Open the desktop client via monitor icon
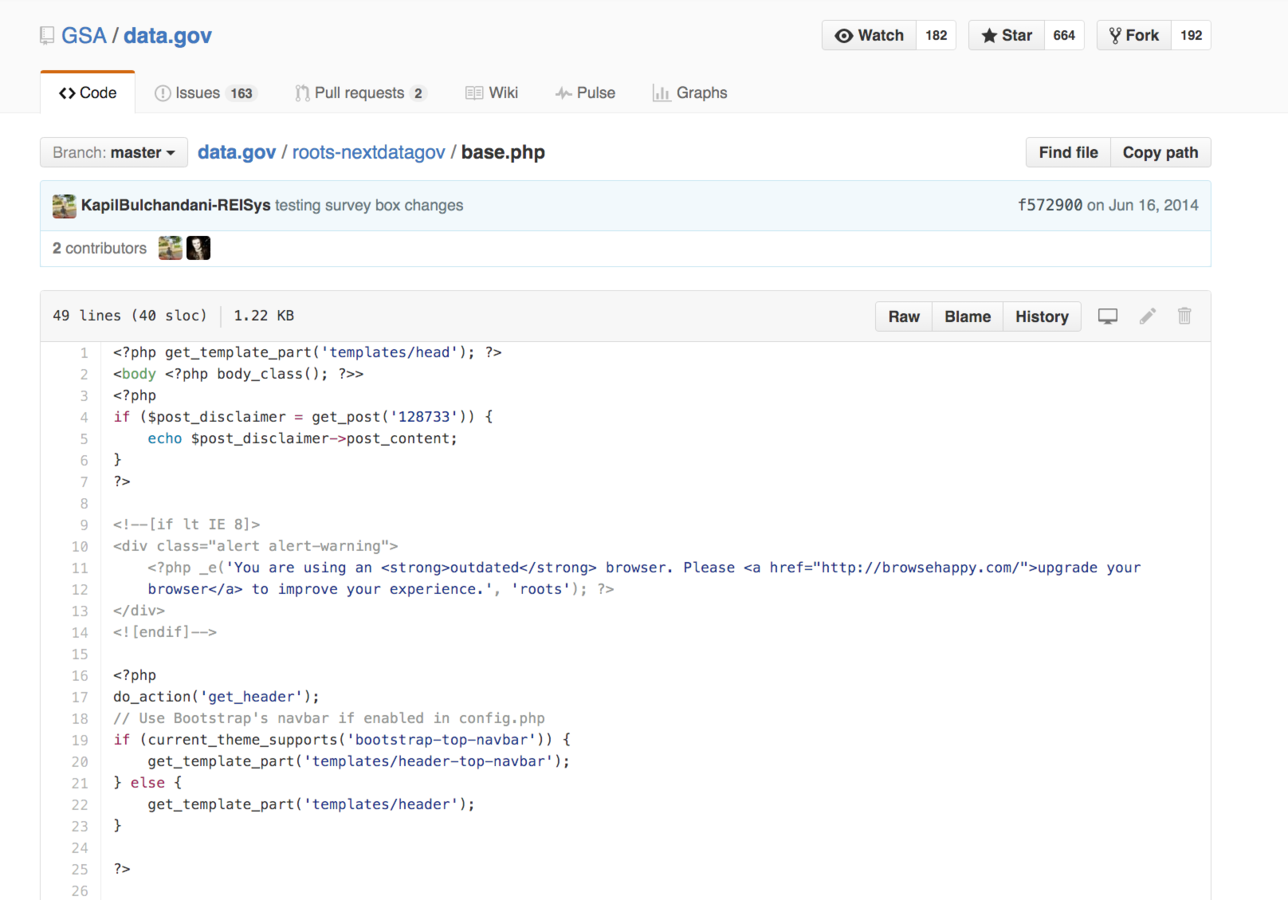Viewport: 1288px width, 900px height. (1107, 316)
